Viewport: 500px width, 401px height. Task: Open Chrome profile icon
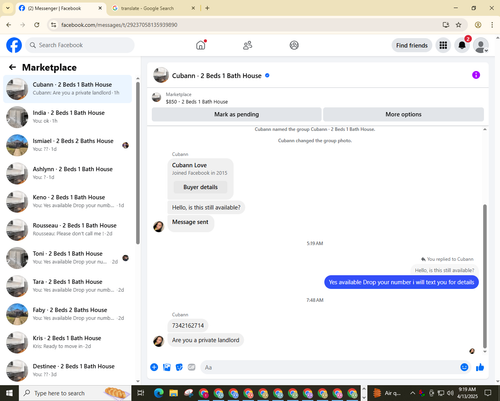pyautogui.click(x=478, y=25)
